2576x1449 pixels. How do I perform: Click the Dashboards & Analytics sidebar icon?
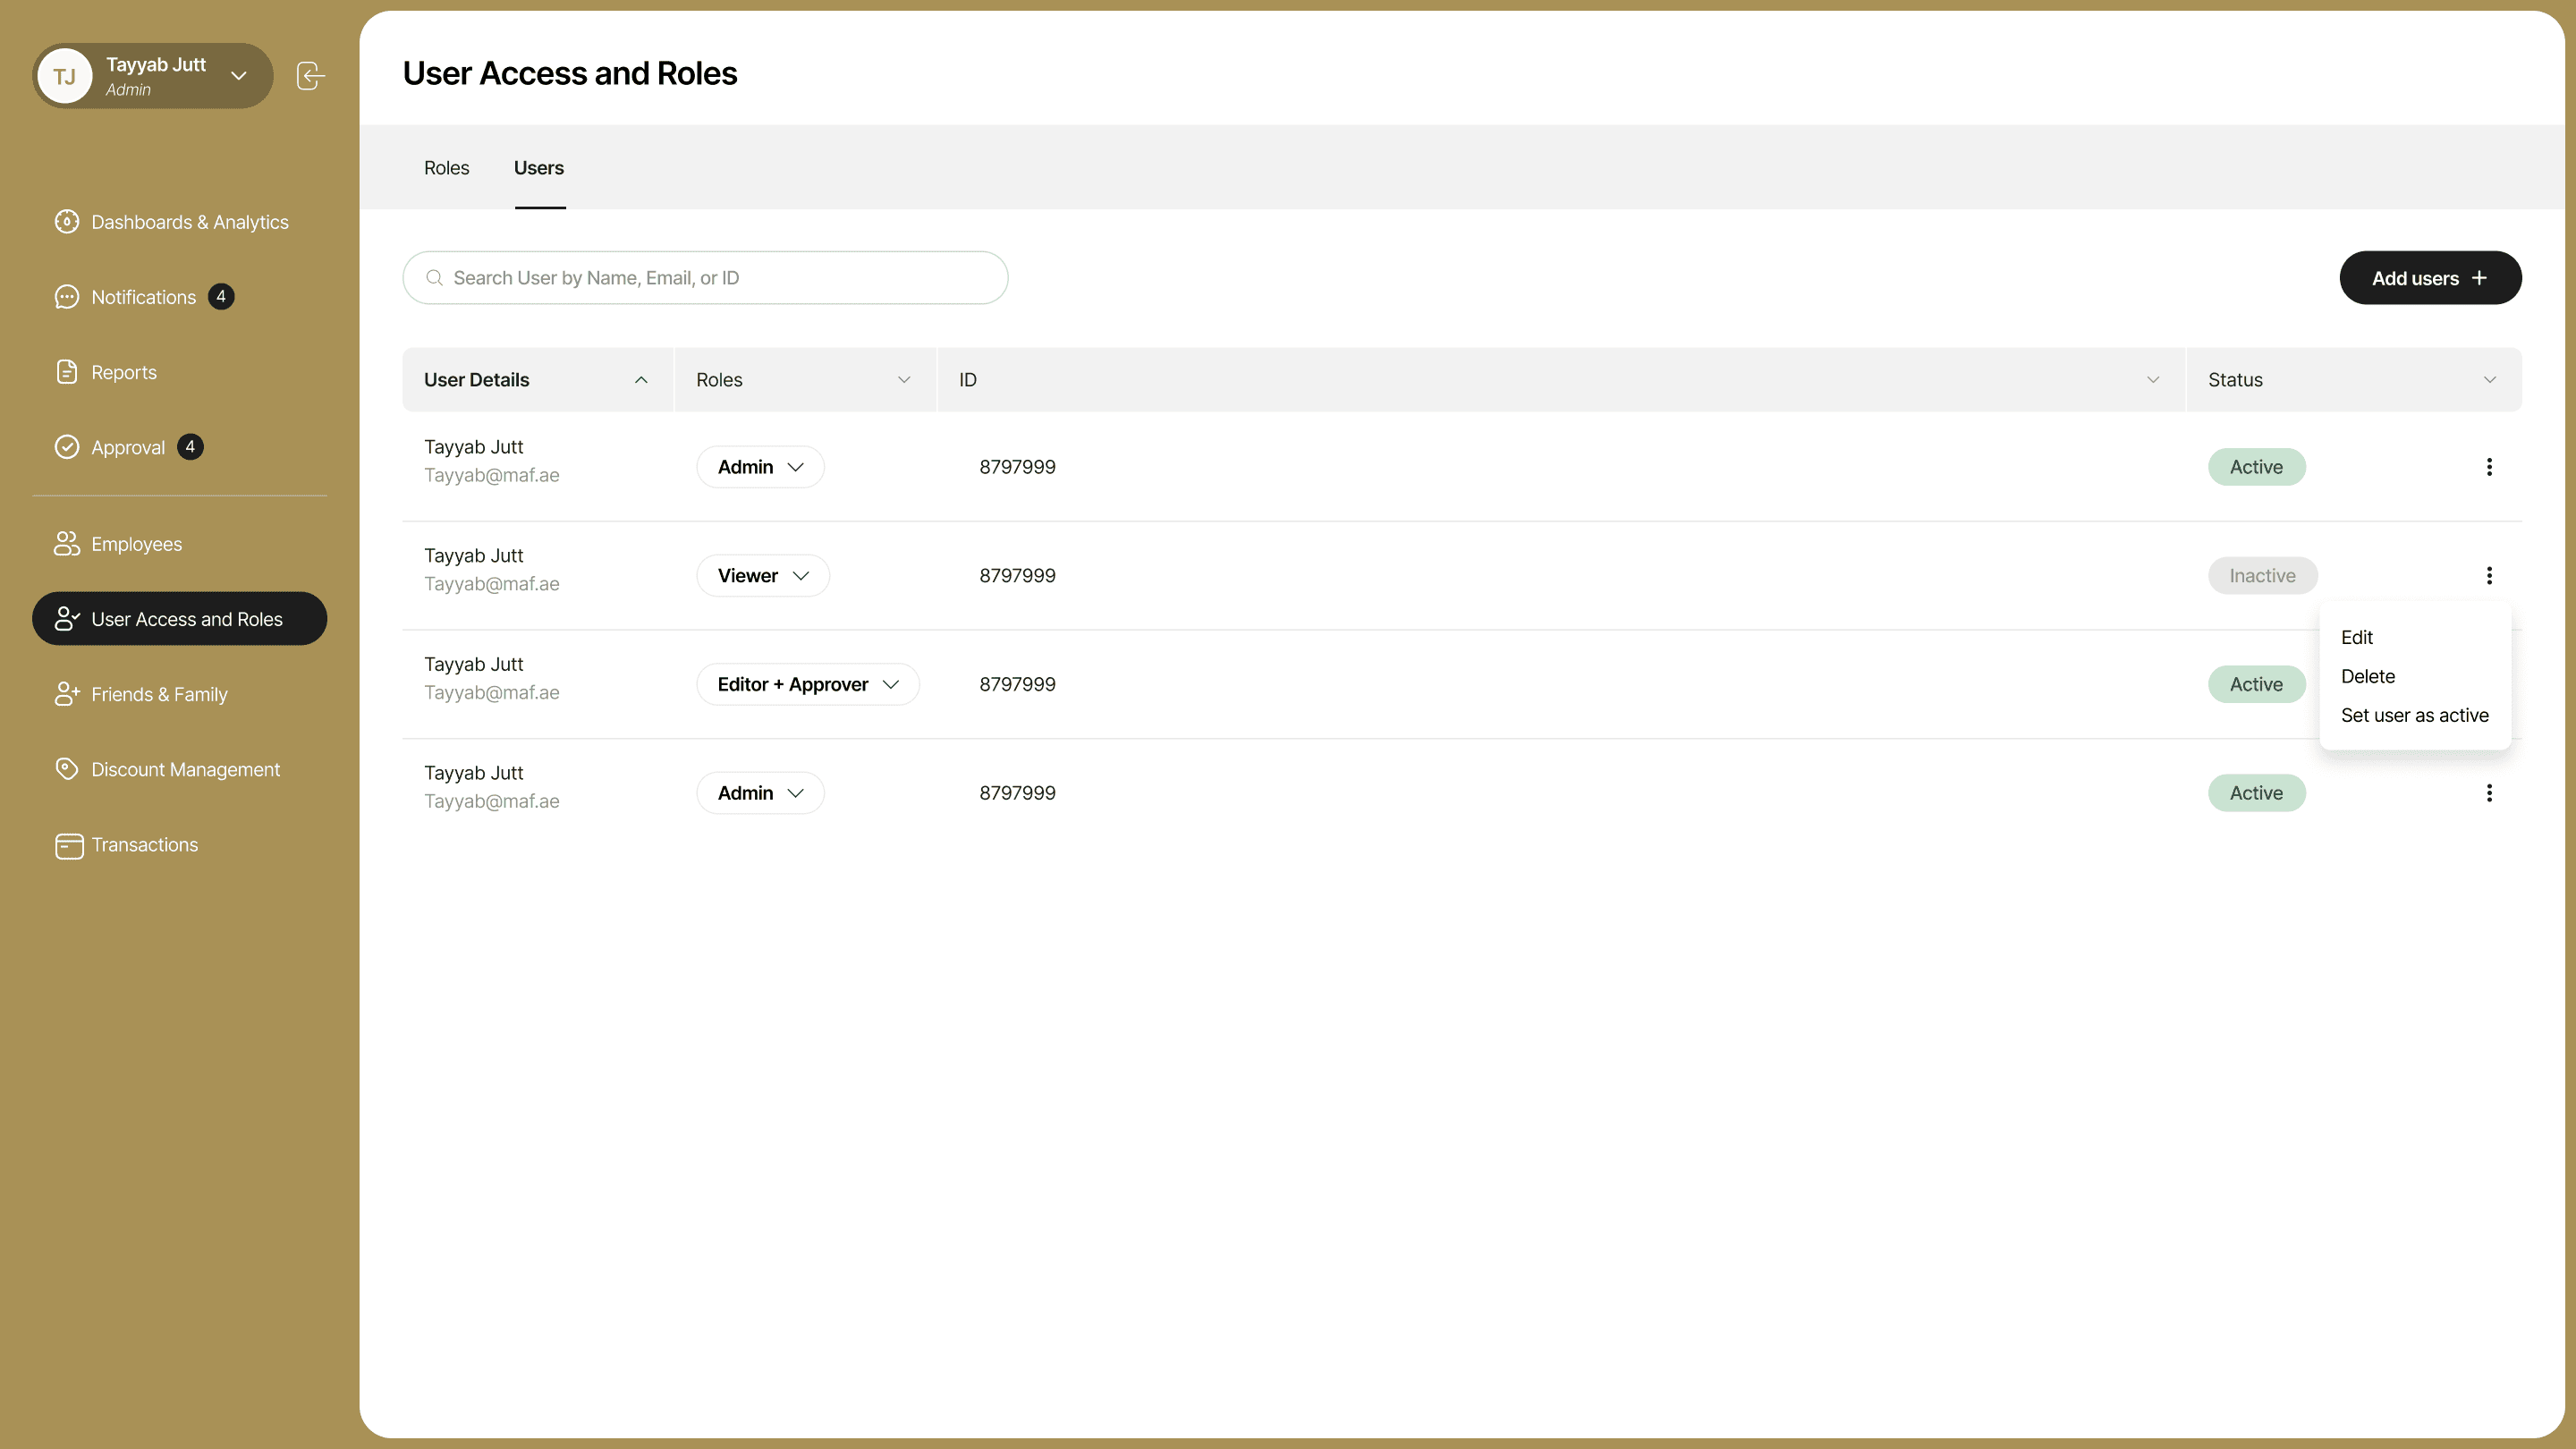coord(67,222)
